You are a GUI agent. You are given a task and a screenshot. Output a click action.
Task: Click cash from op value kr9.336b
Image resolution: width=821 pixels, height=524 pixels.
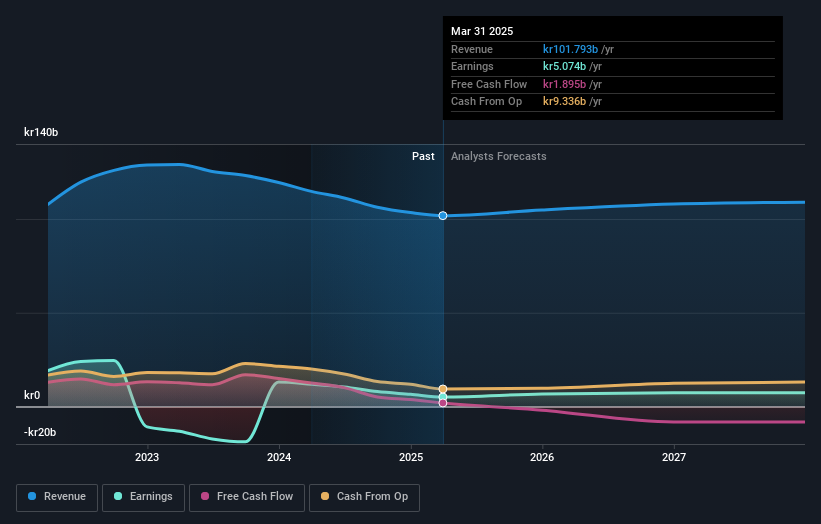click(x=564, y=102)
